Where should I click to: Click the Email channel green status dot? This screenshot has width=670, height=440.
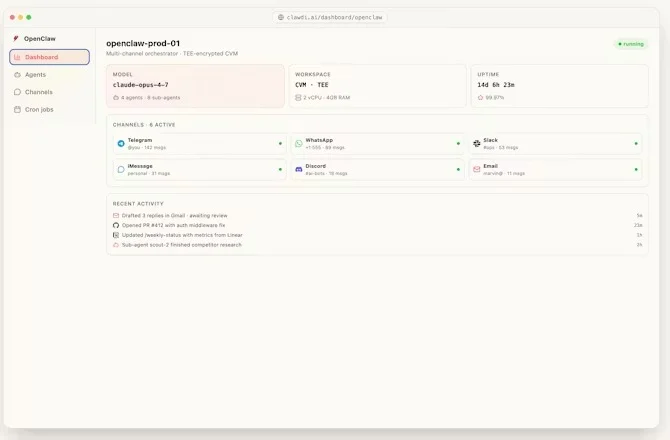636,170
